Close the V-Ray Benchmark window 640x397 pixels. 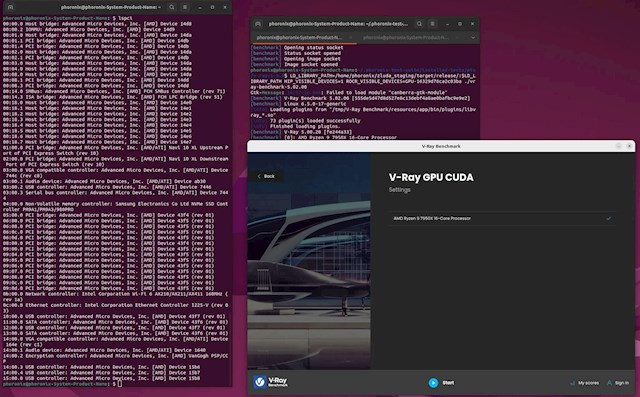tap(629, 146)
